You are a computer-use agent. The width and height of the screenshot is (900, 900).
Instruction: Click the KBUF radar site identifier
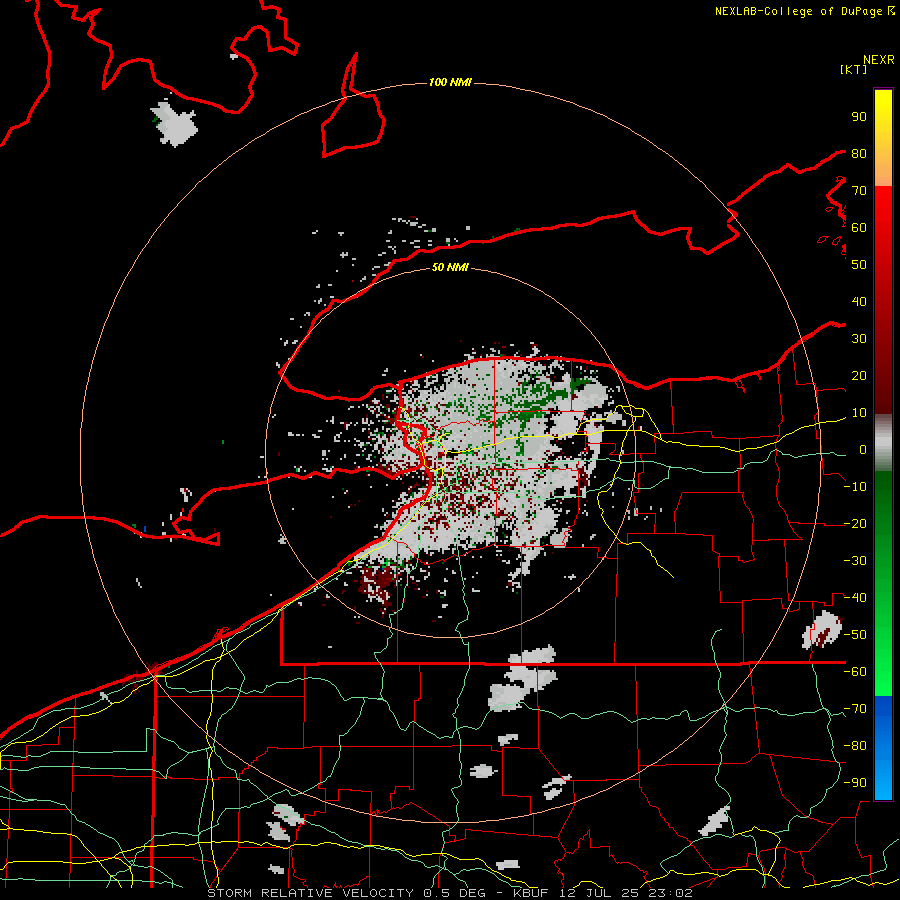coord(530,893)
